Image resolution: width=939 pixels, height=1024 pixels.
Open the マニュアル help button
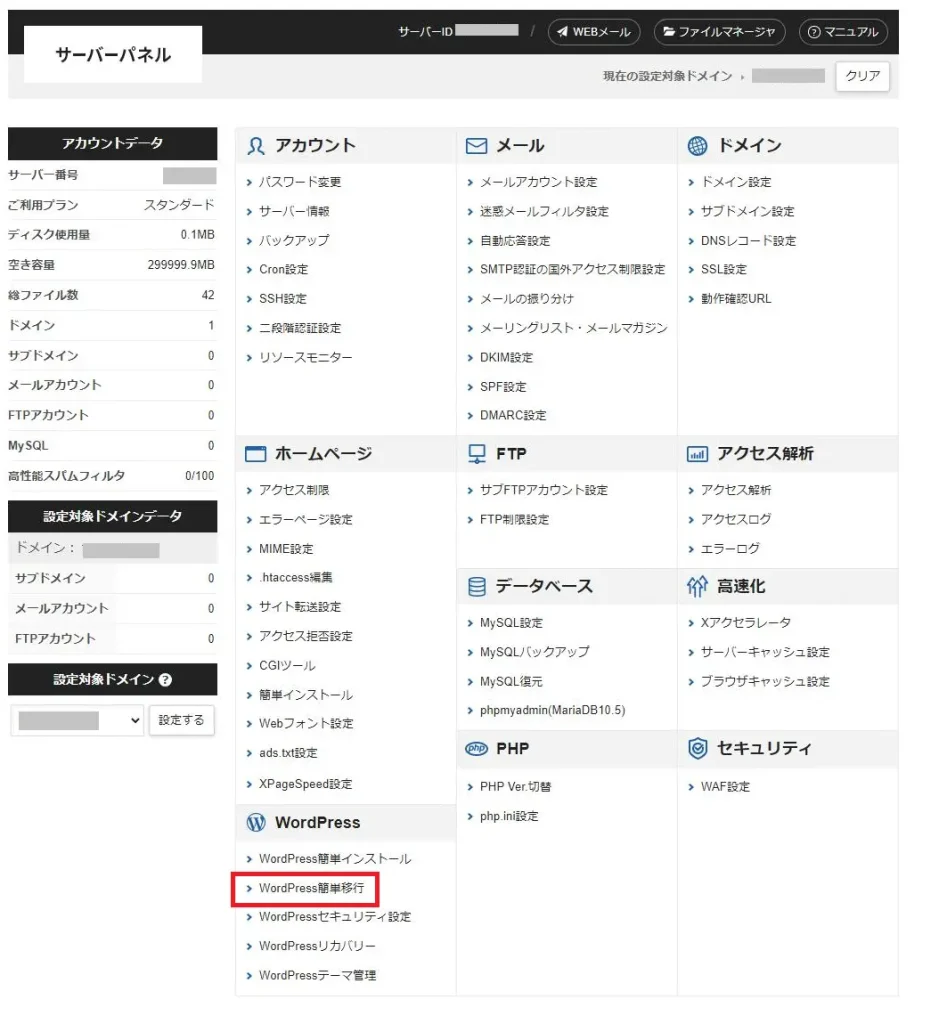click(842, 32)
